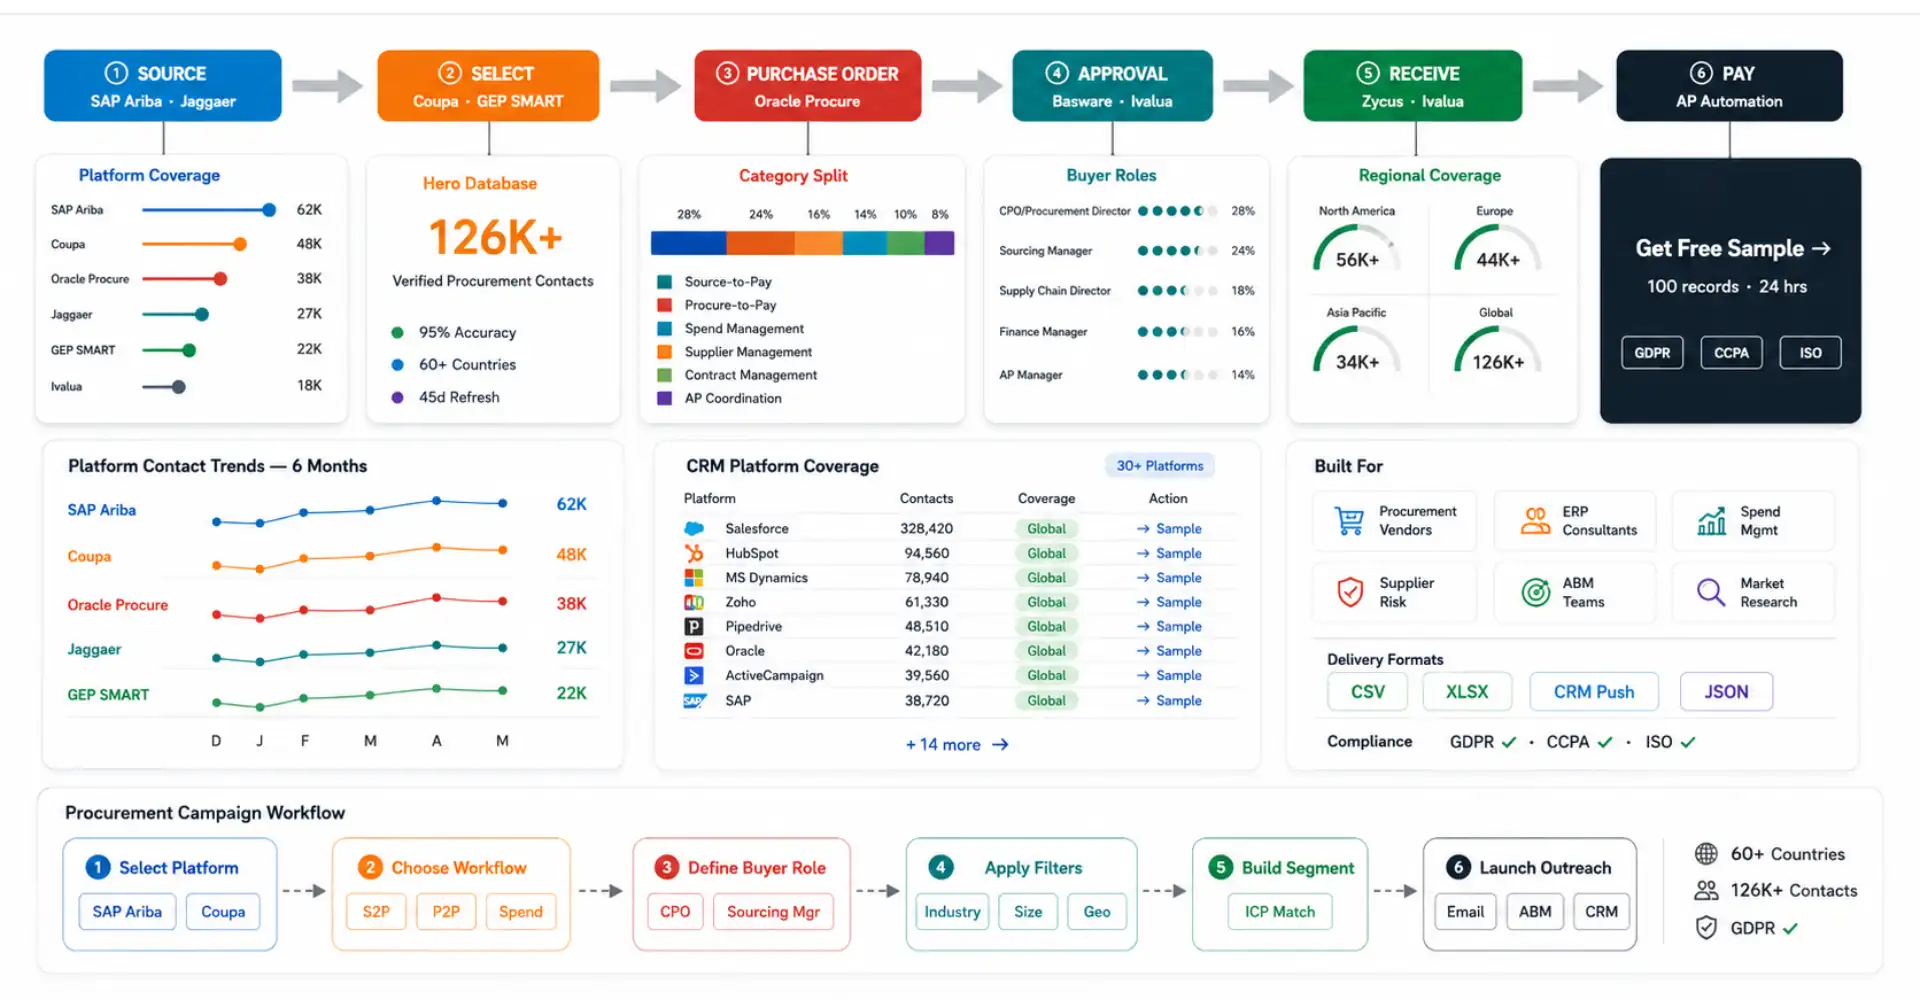
Task: Select the CRM Push delivery format
Action: point(1594,692)
